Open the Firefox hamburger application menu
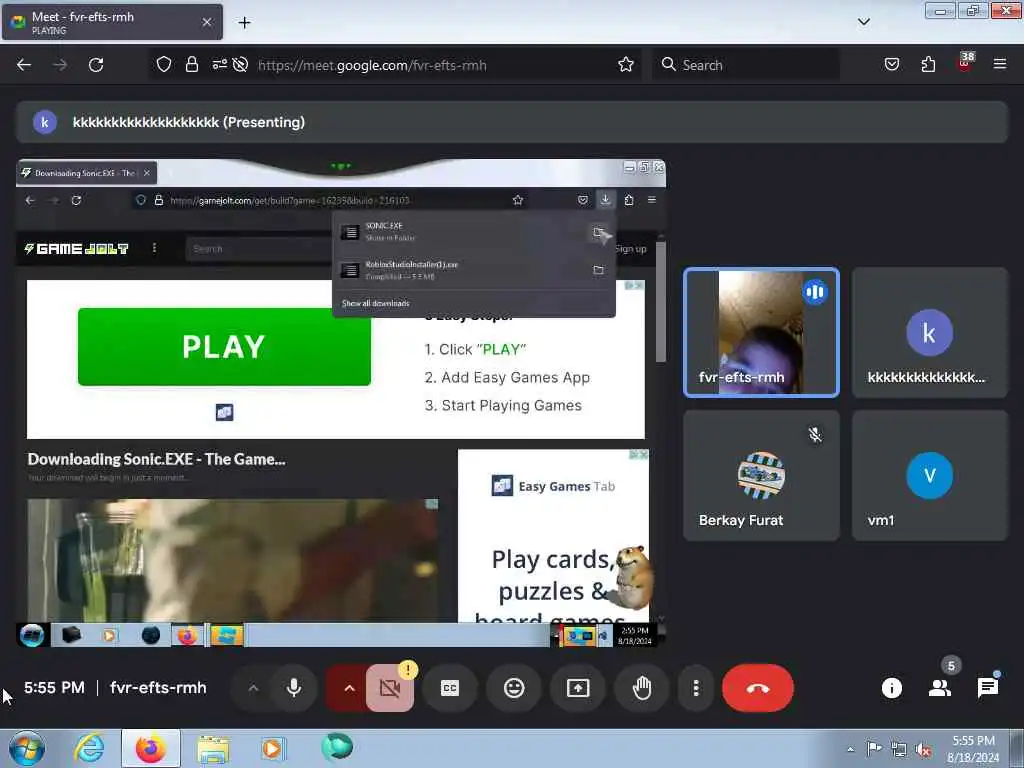The height and width of the screenshot is (768, 1024). pos(1000,65)
